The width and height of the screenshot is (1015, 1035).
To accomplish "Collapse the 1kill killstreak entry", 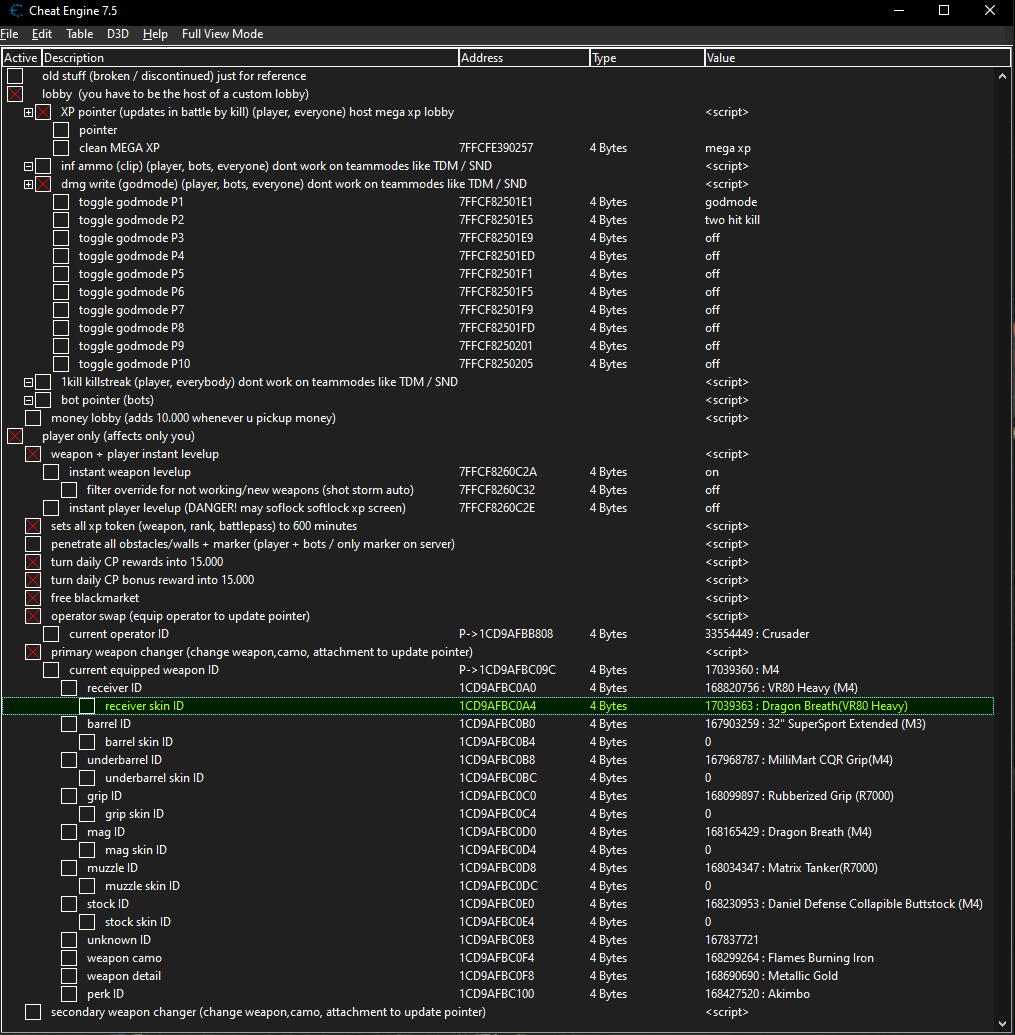I will pos(28,381).
